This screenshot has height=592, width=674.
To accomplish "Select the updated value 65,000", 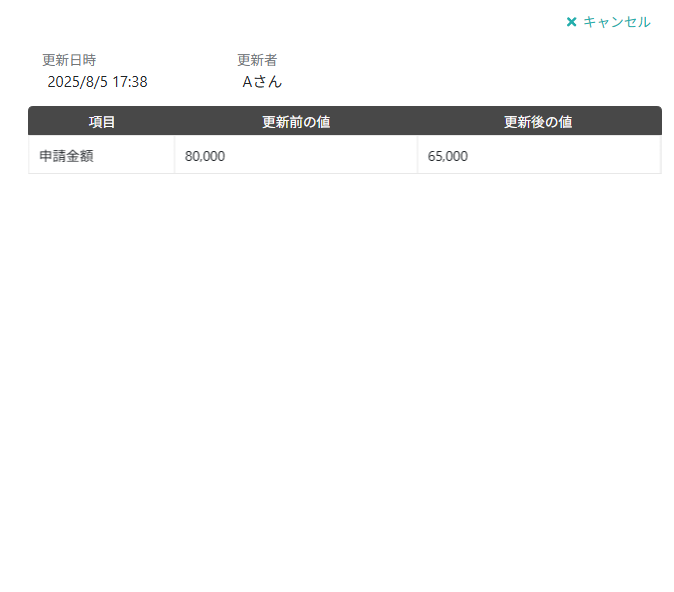I will (x=447, y=156).
